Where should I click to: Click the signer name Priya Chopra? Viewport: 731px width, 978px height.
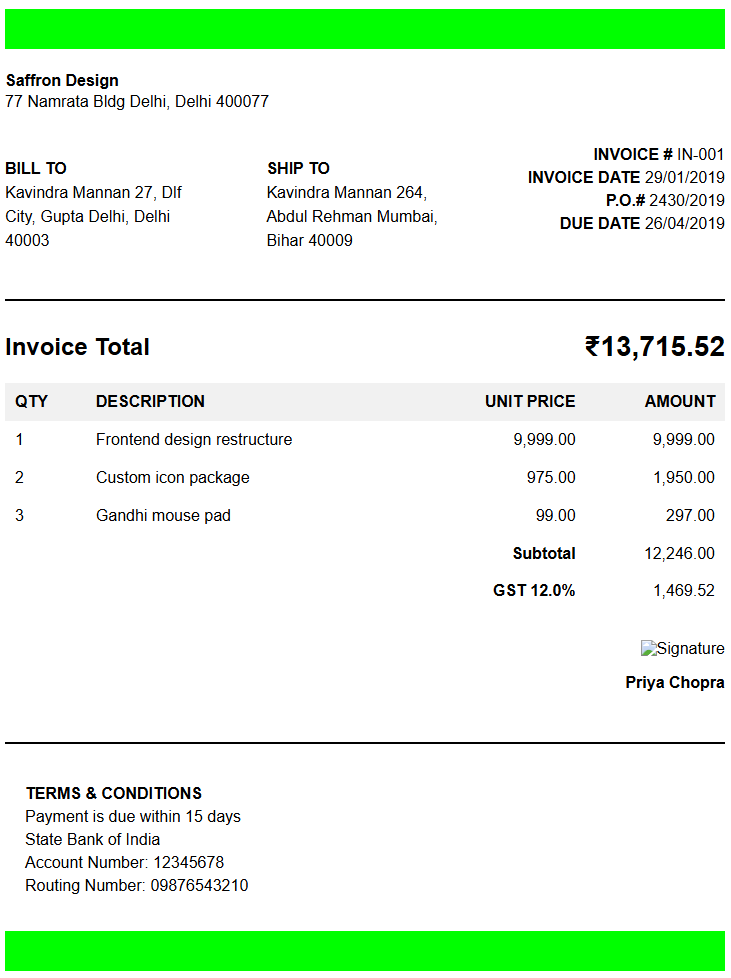[675, 682]
